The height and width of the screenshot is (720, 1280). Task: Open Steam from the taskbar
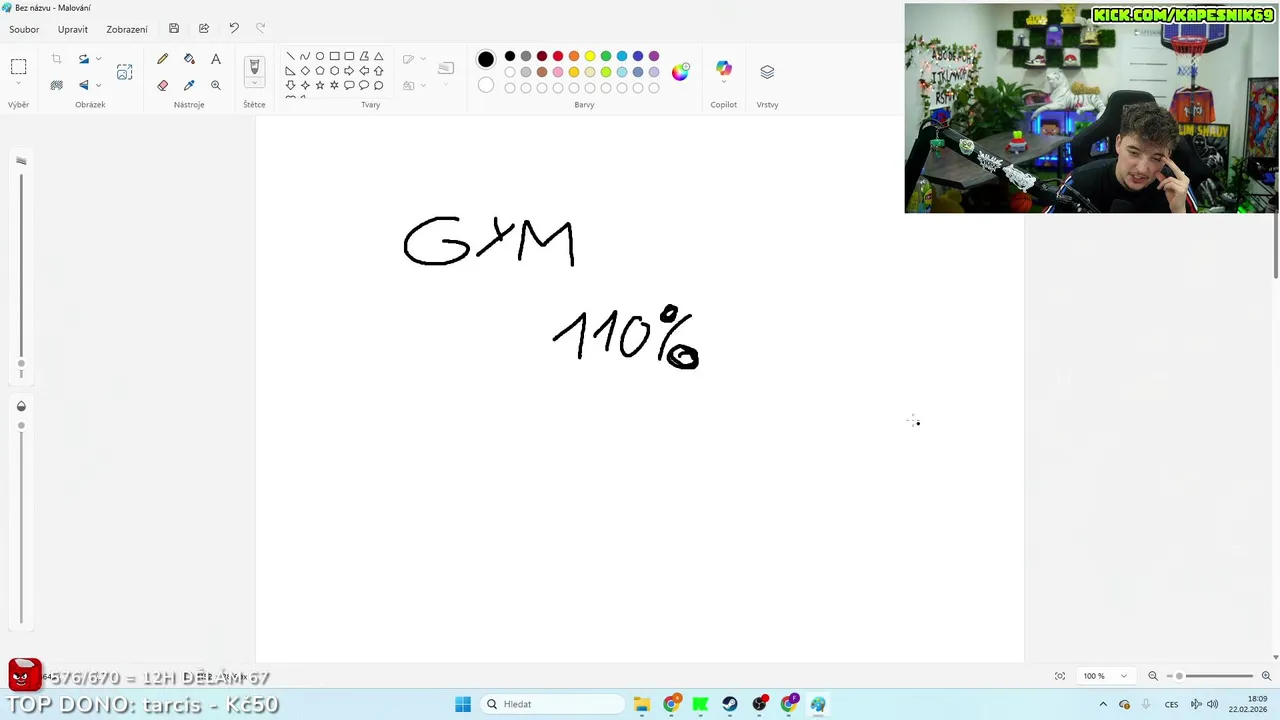coord(730,704)
